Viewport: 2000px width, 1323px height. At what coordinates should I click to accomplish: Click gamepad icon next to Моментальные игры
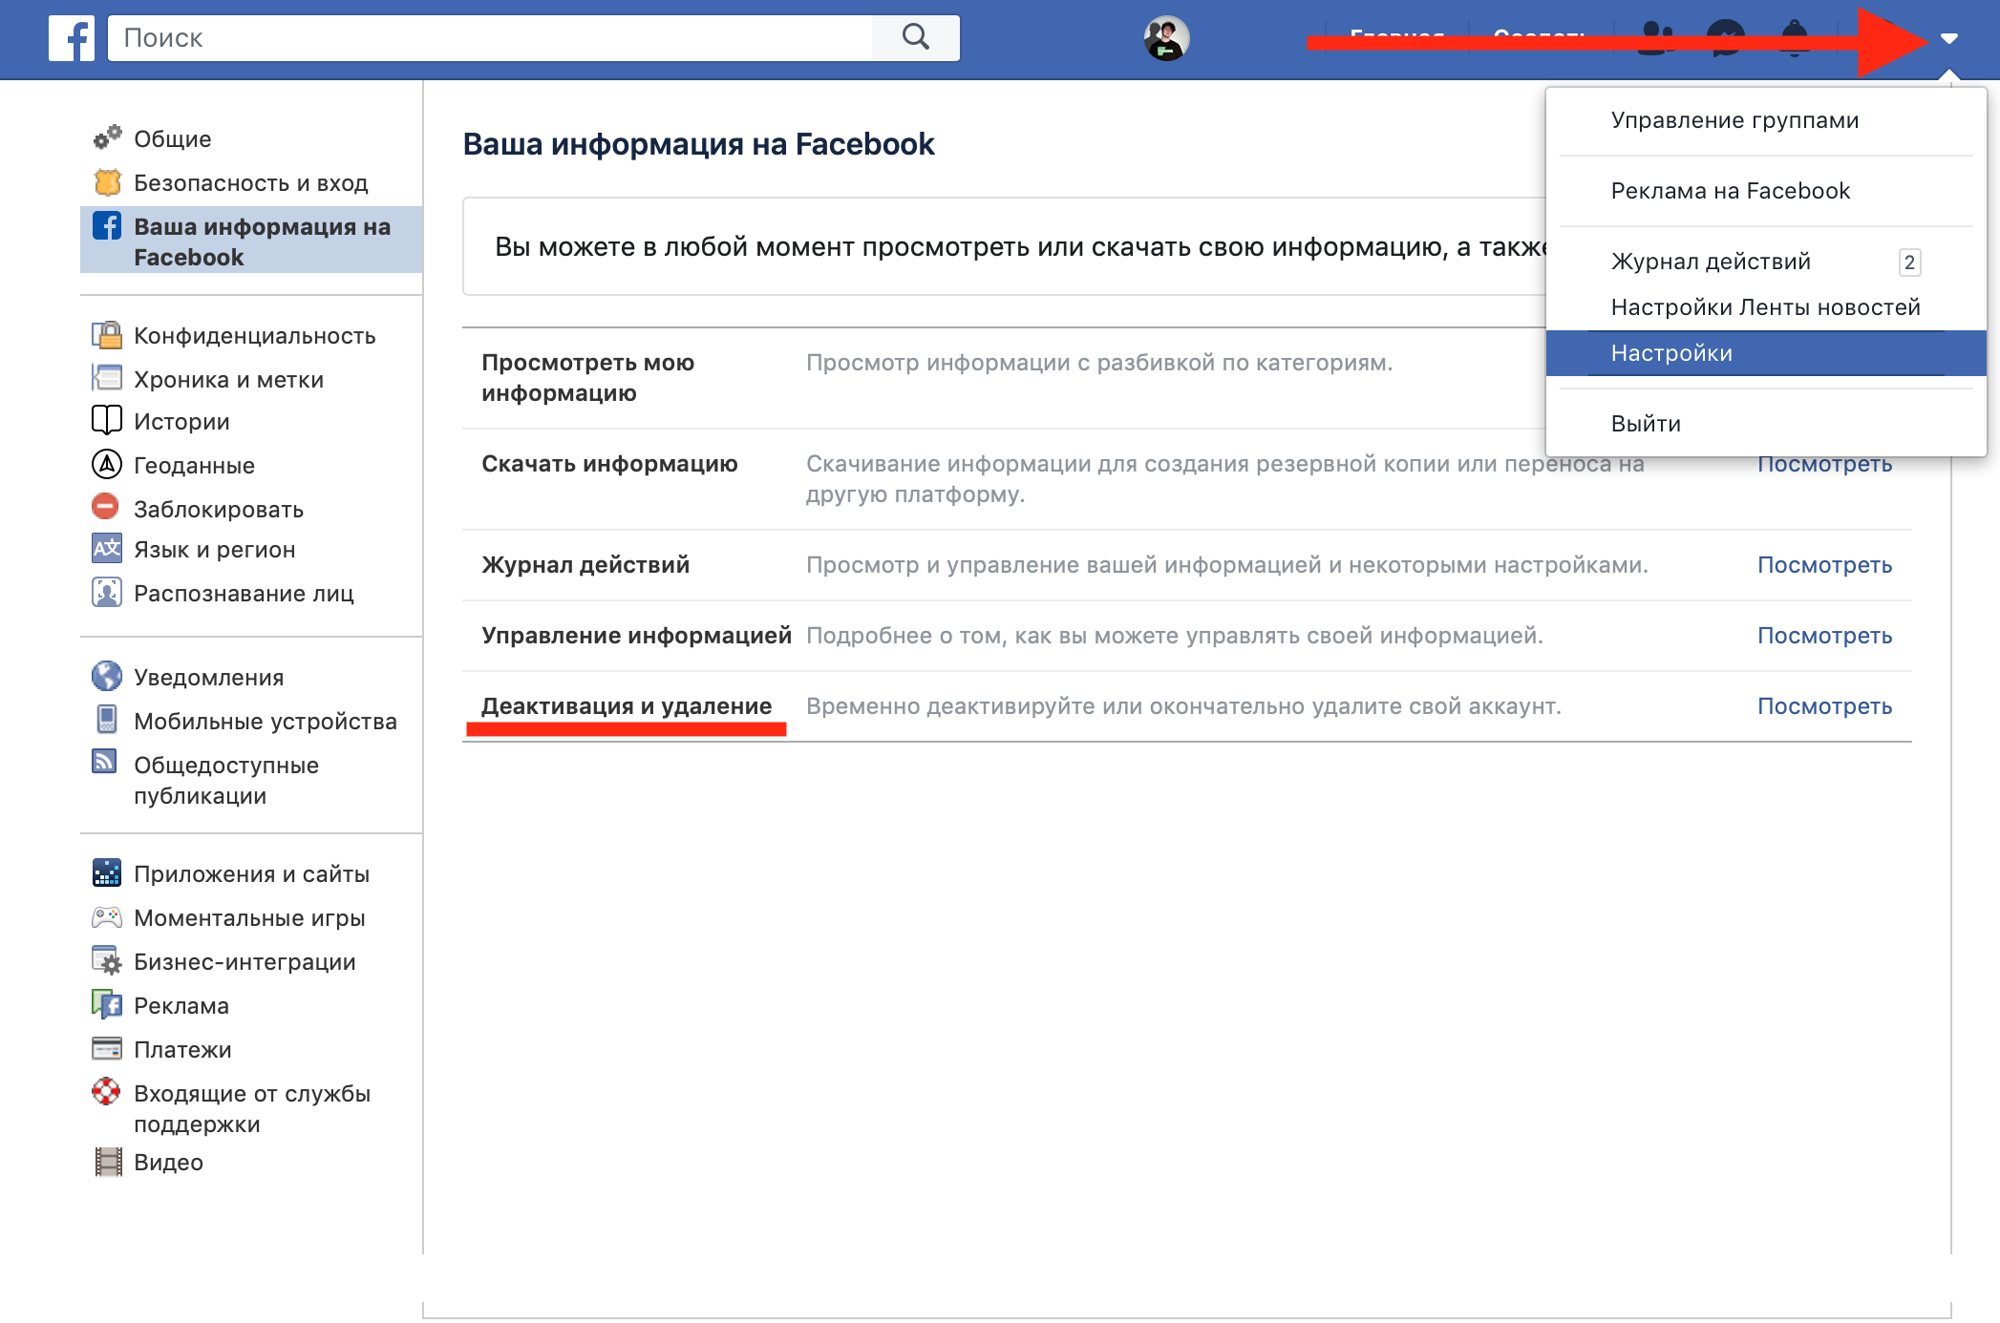(x=107, y=916)
